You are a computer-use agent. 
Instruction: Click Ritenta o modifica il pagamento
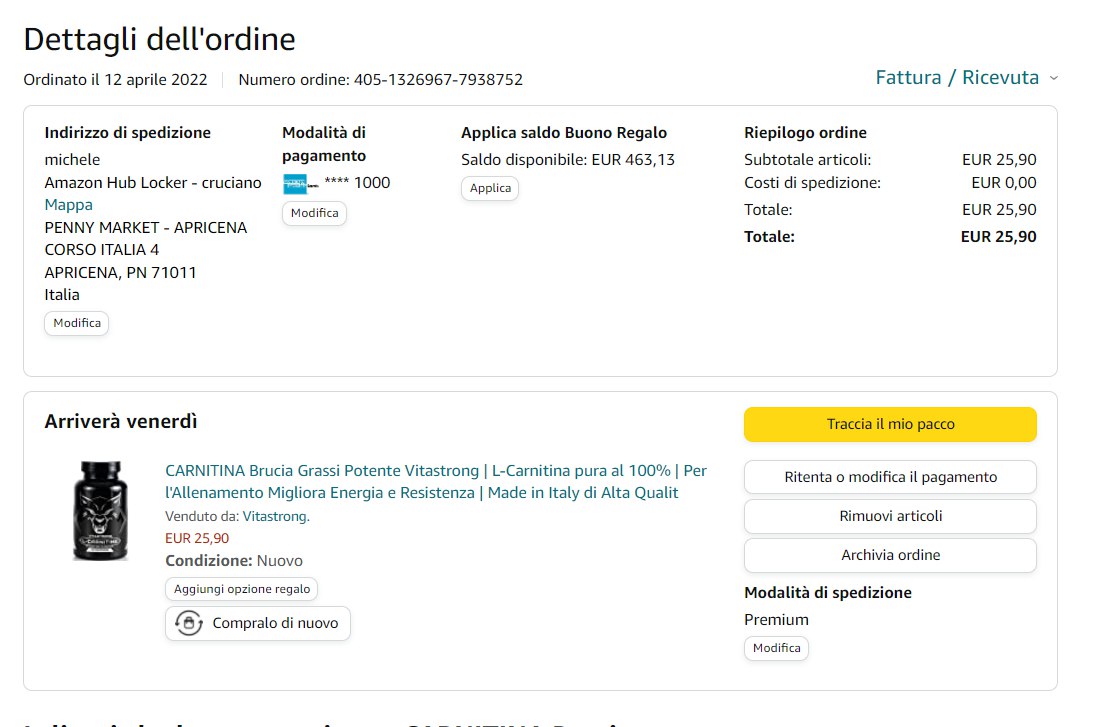[x=890, y=477]
